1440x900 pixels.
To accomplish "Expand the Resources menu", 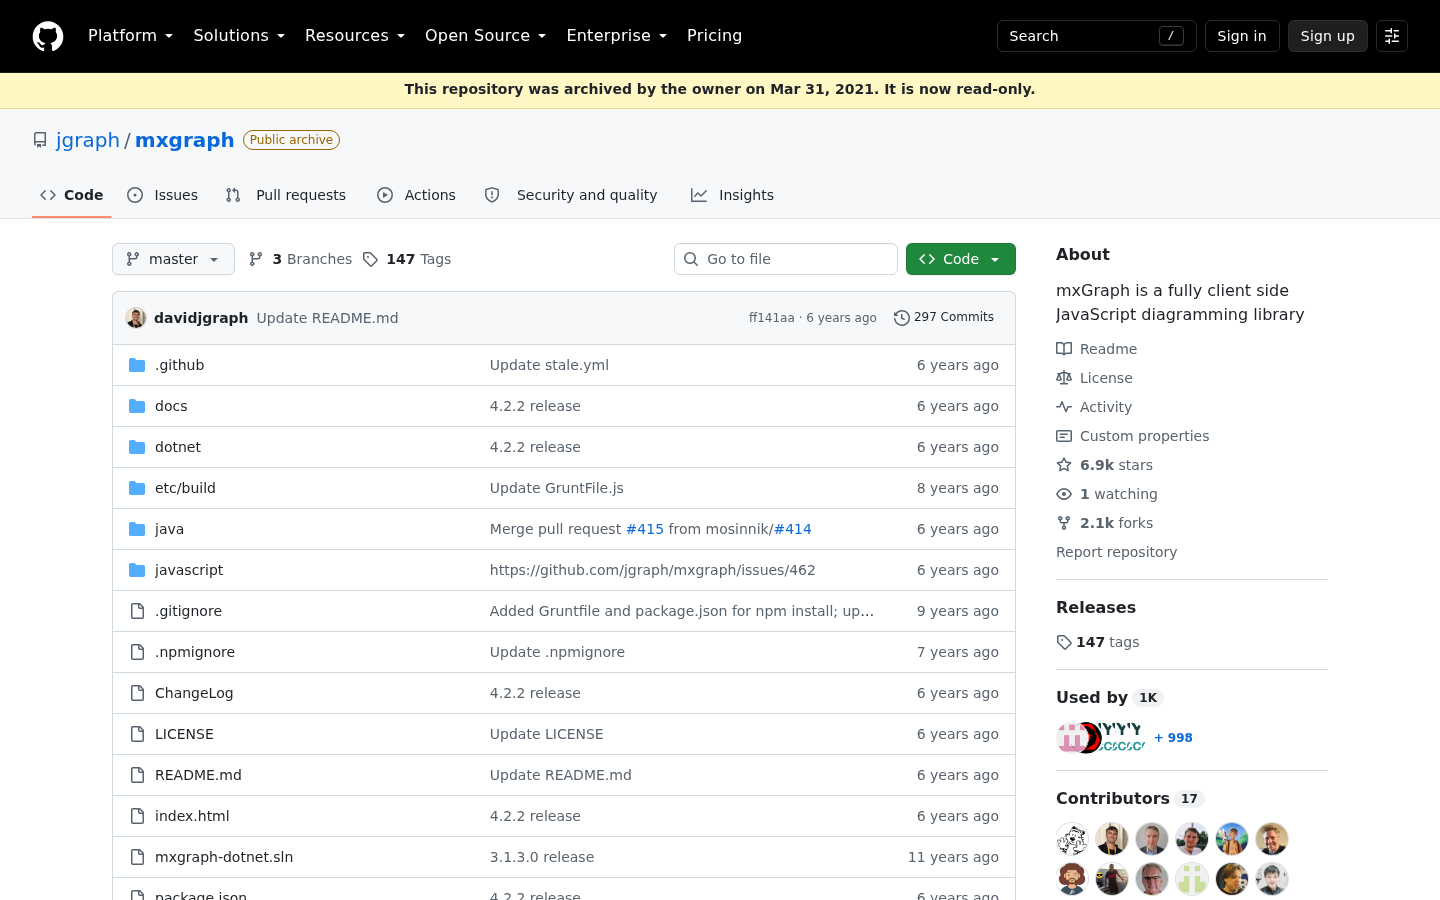I will tap(355, 36).
